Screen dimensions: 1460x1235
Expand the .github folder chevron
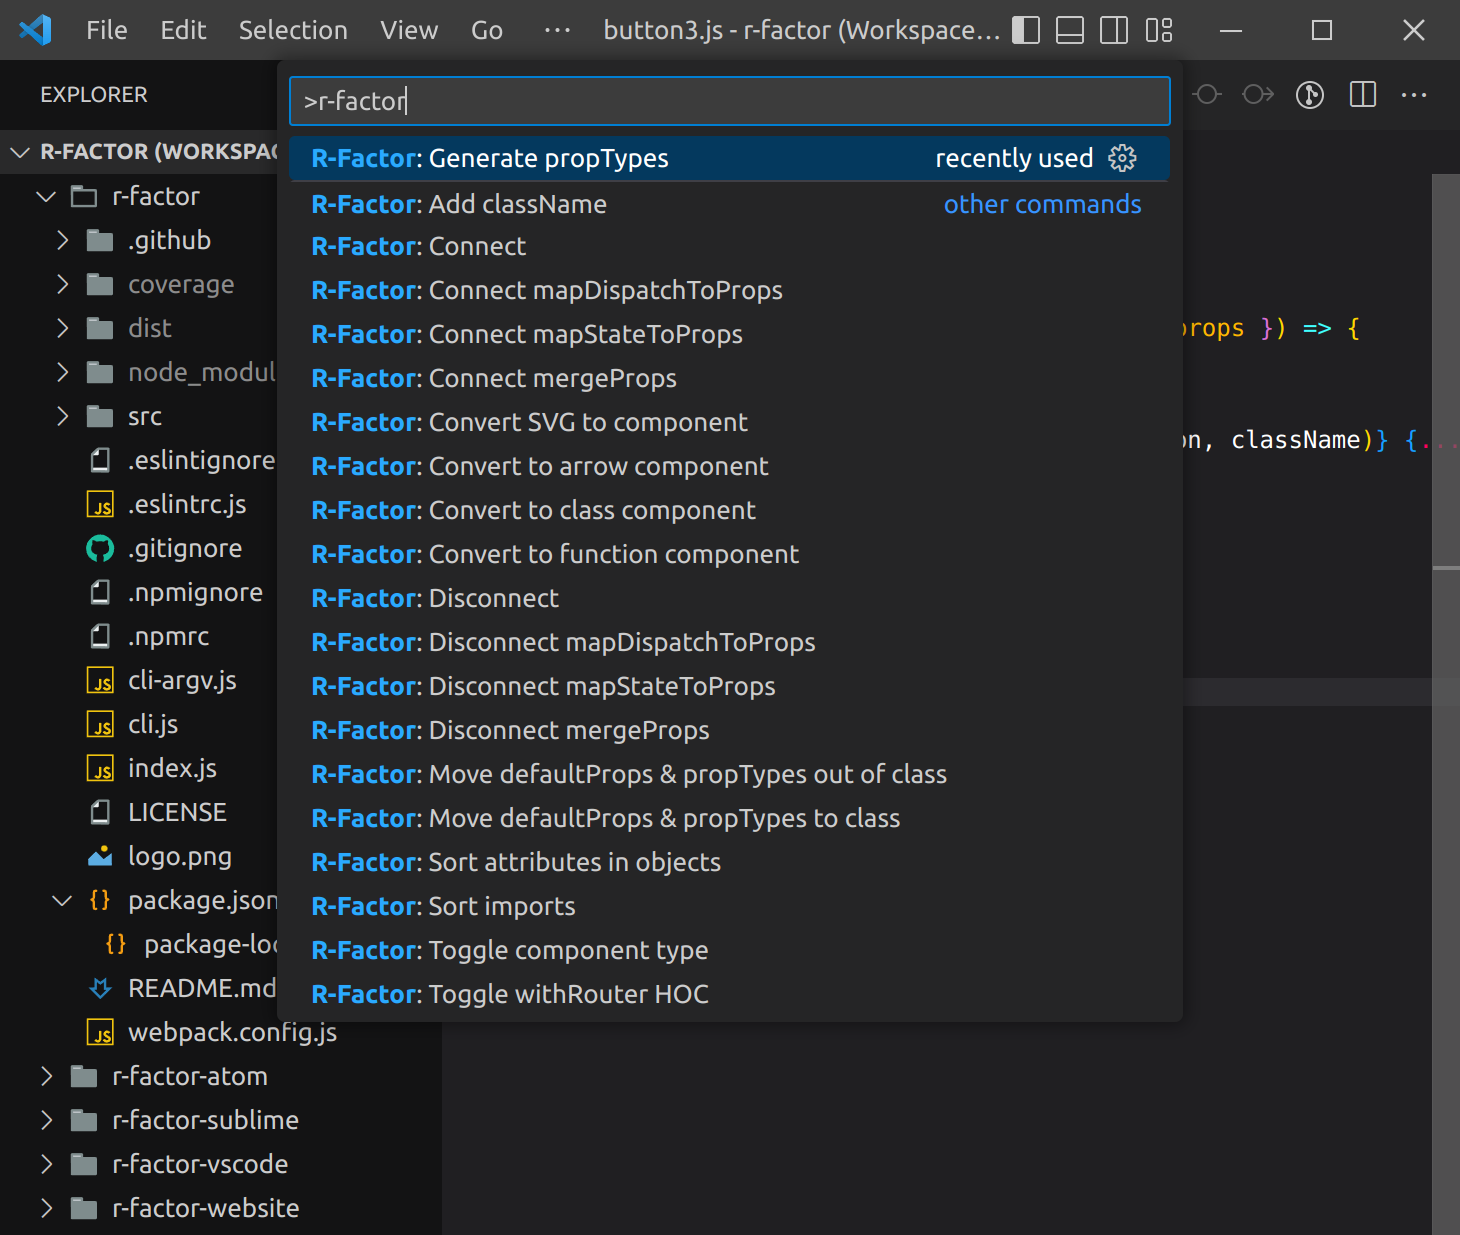(62, 240)
